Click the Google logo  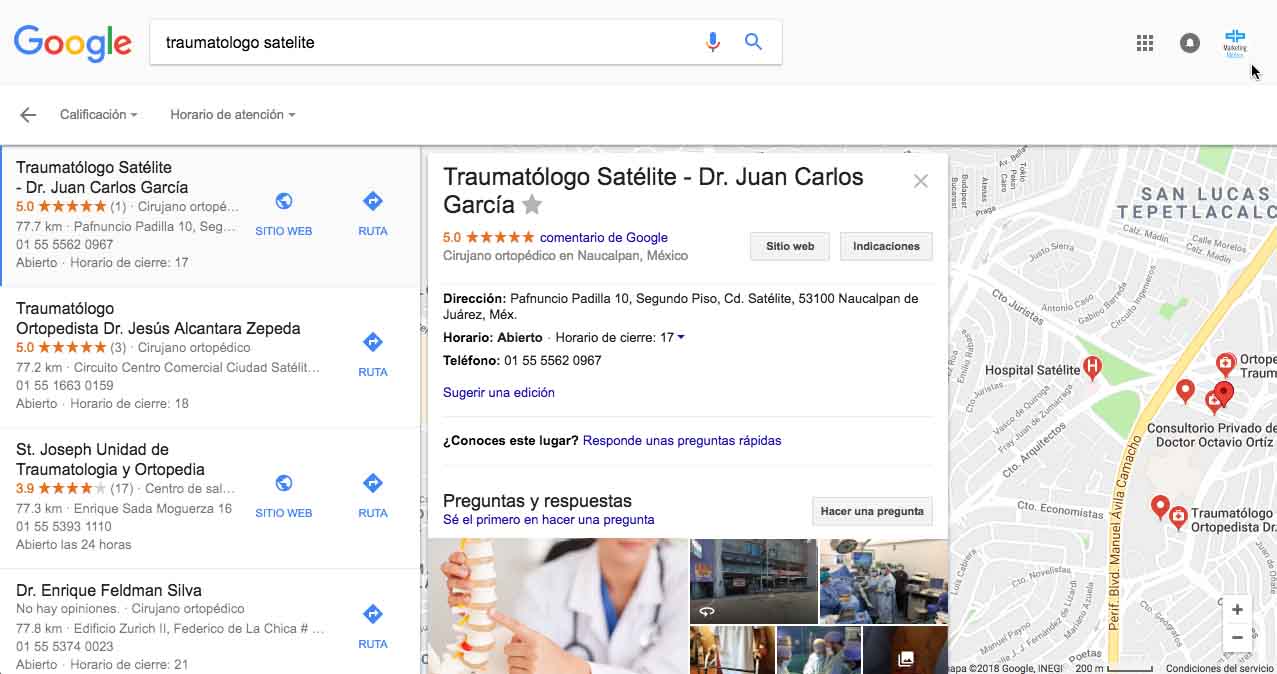pos(72,43)
